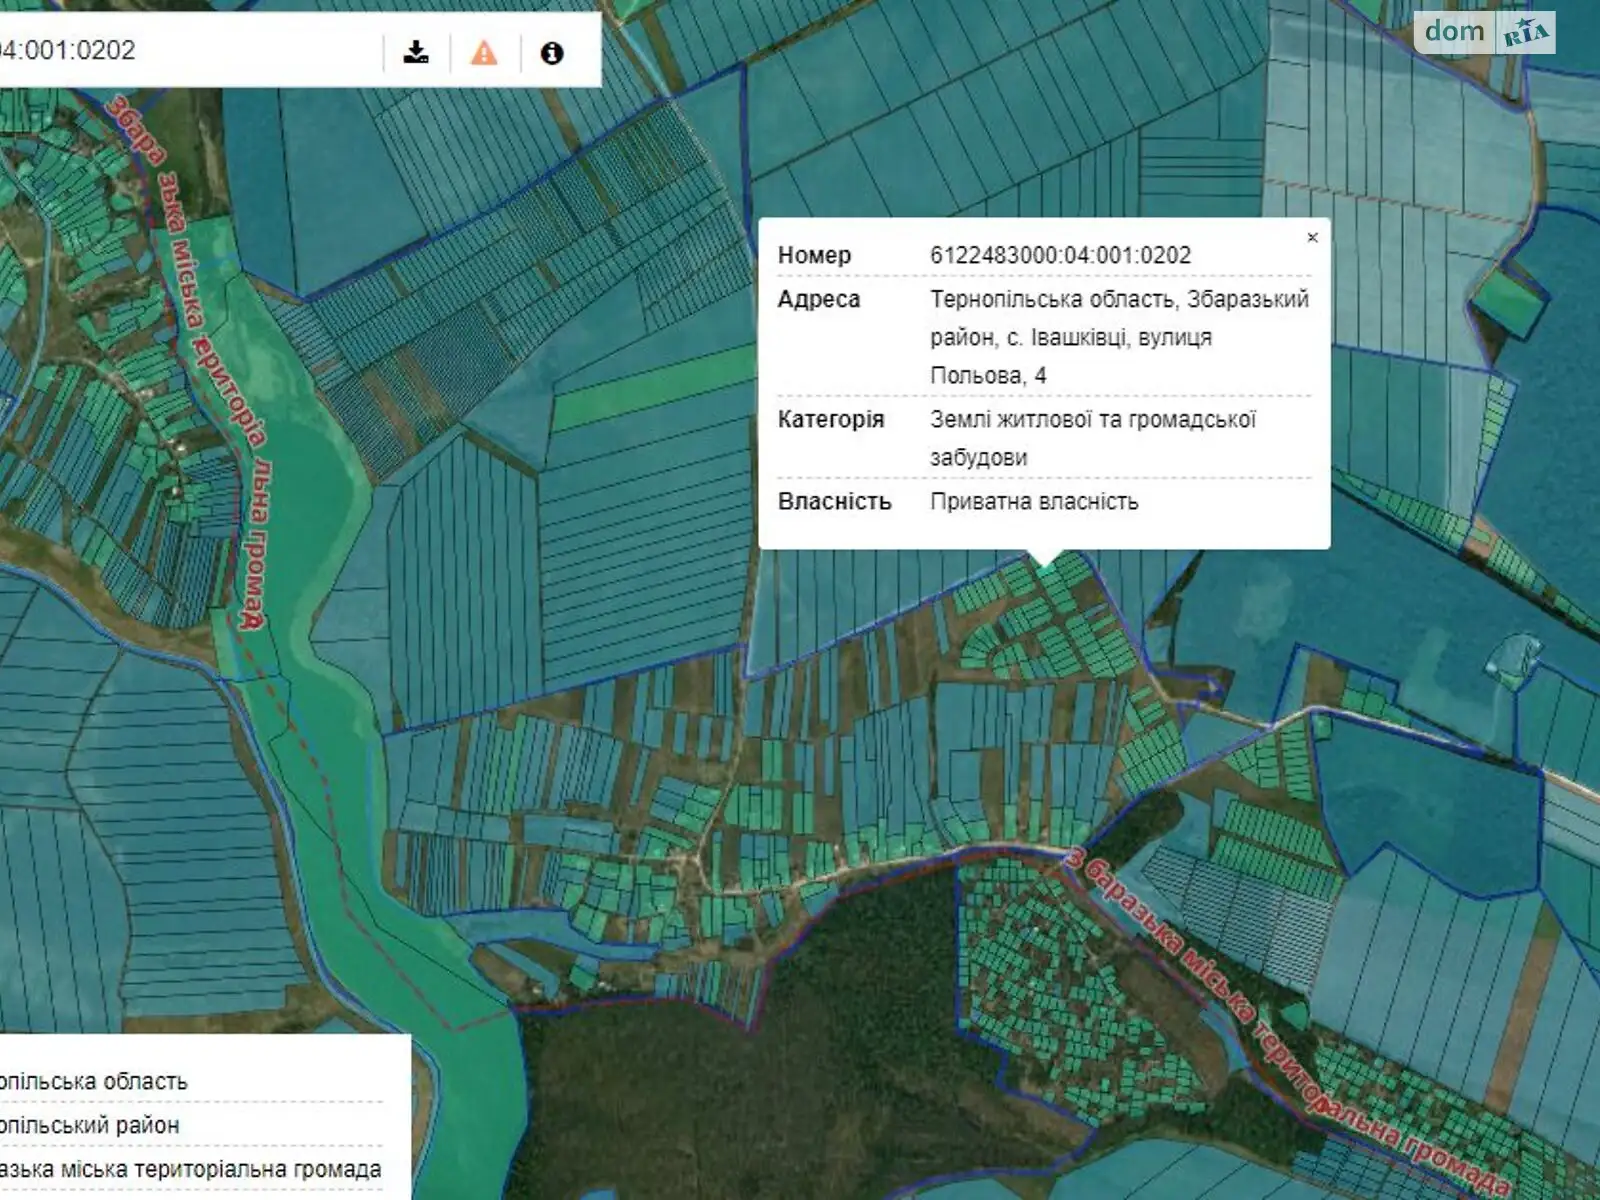Image resolution: width=1600 pixels, height=1200 pixels.
Task: Click the download icon in search bar
Action: (416, 52)
